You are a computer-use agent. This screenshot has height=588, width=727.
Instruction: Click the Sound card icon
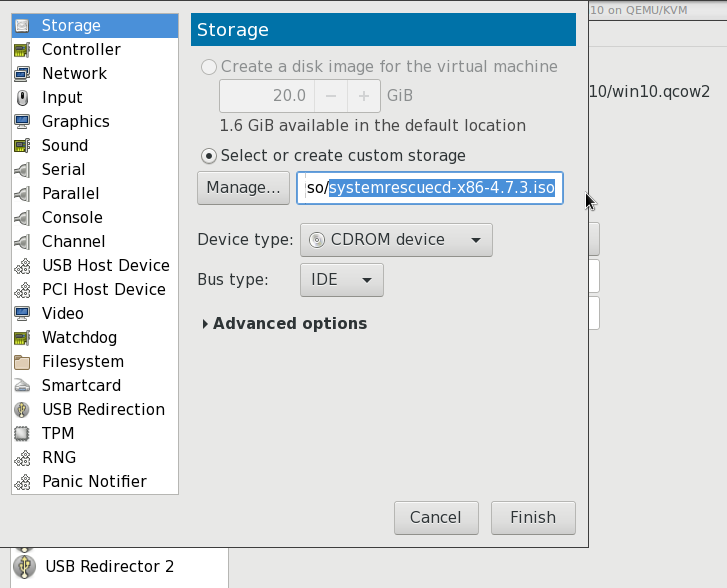pyautogui.click(x=22, y=146)
